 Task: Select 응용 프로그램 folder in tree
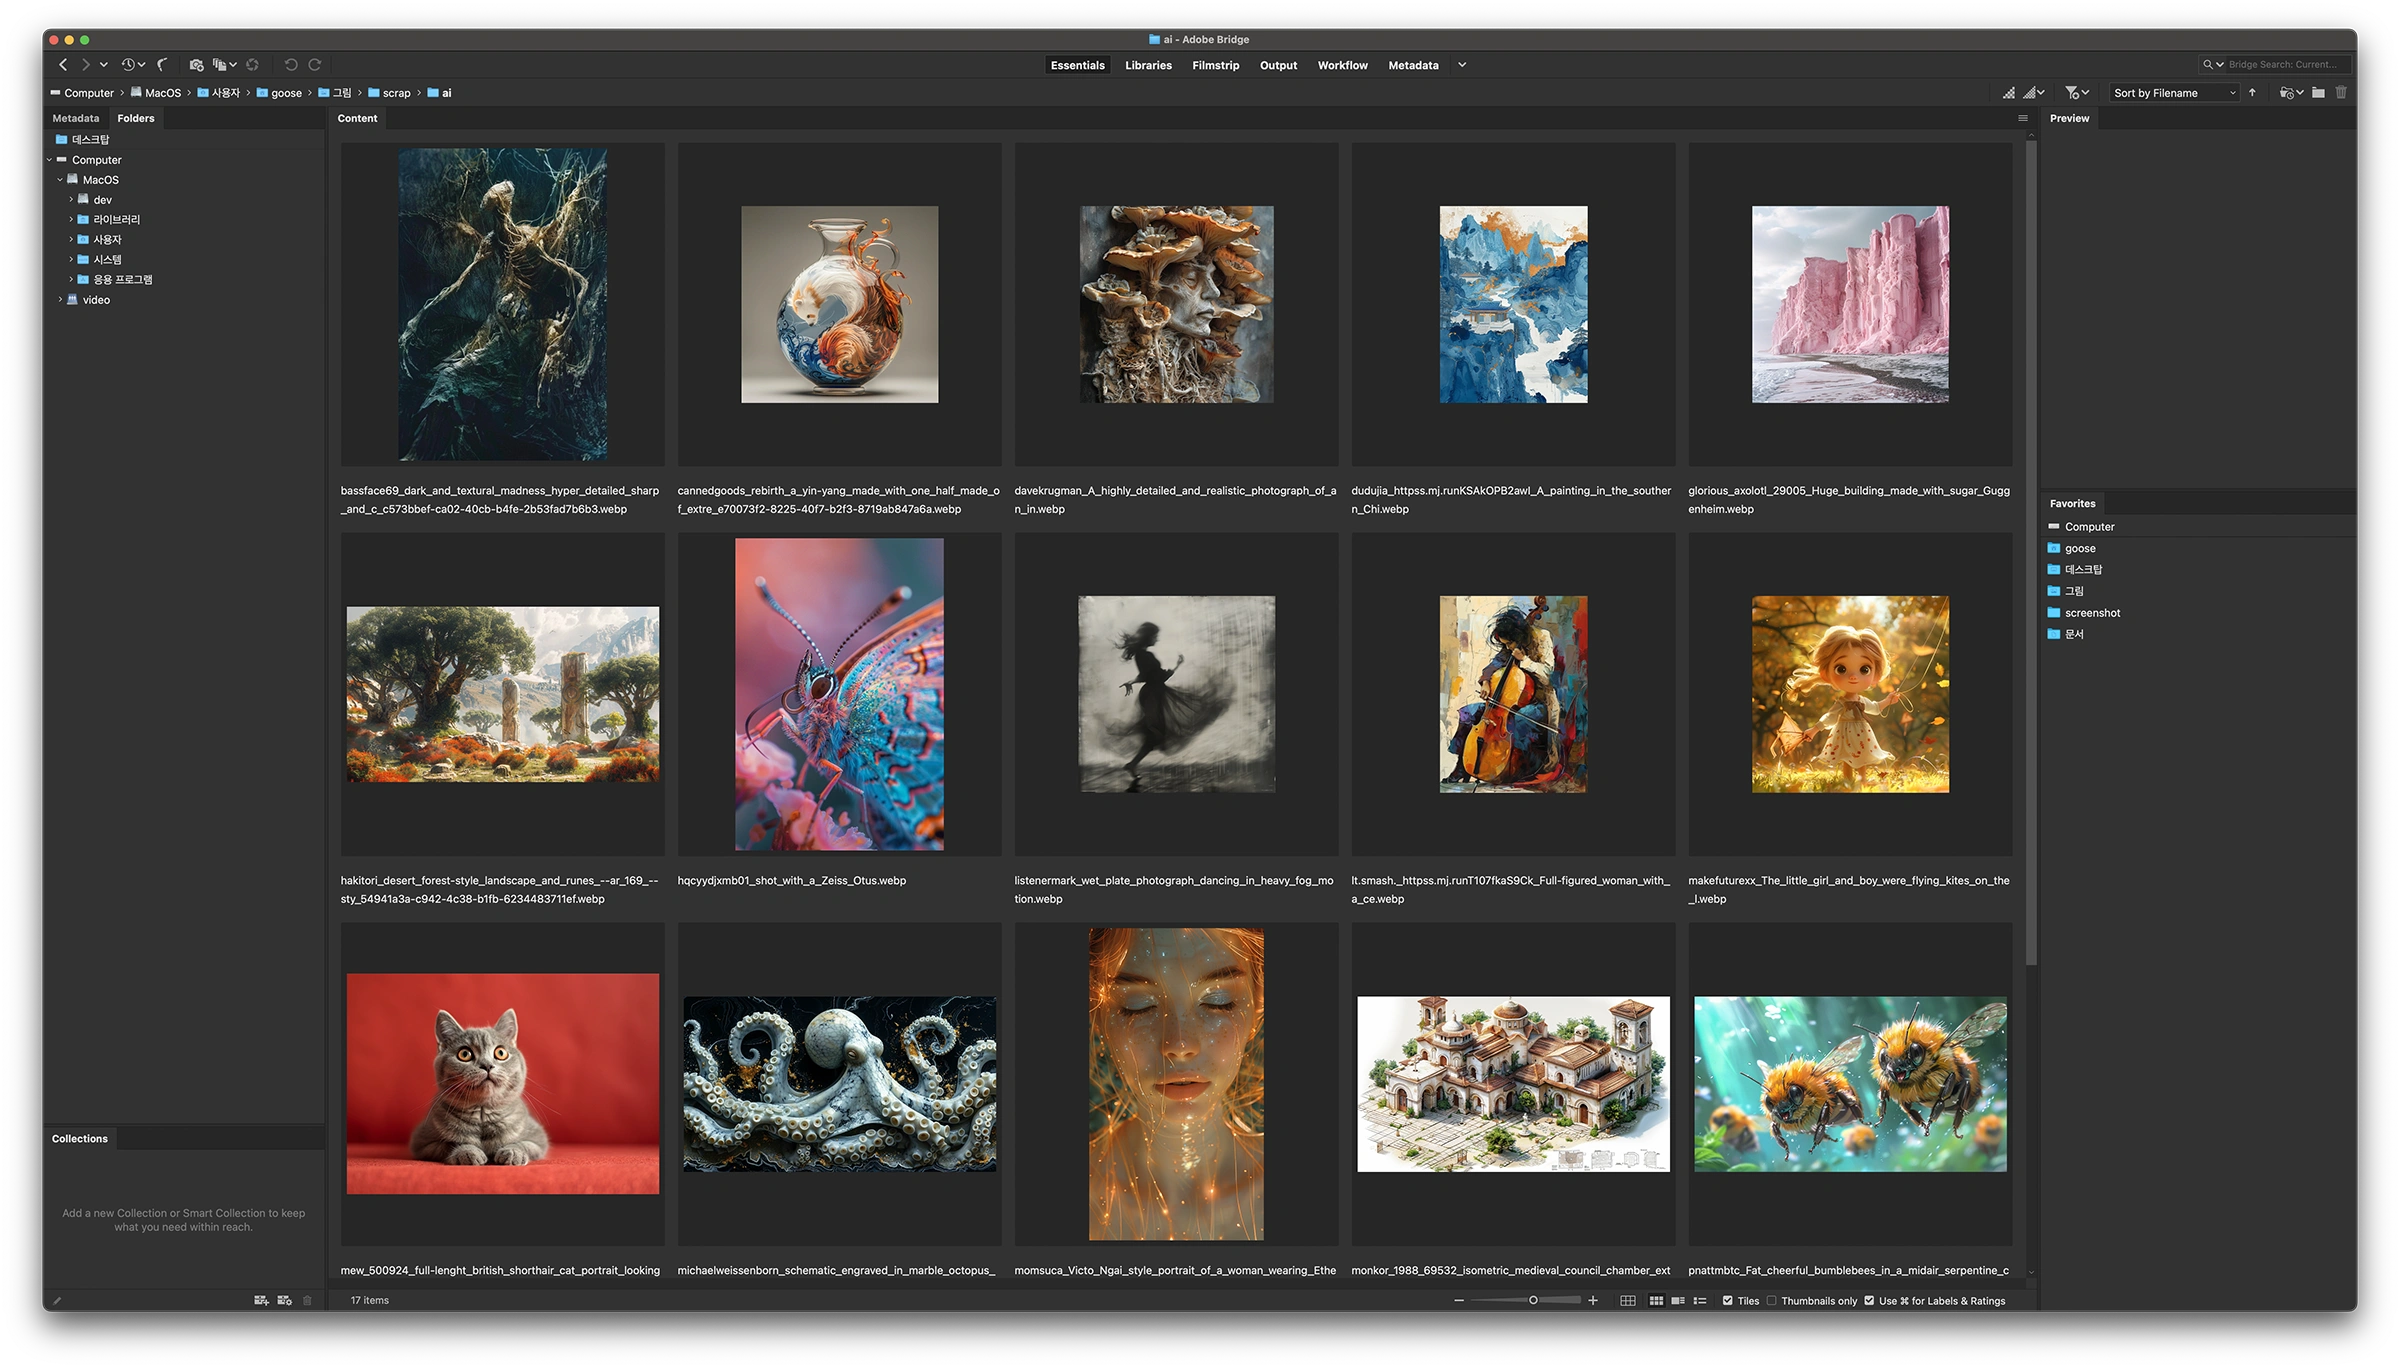click(115, 280)
